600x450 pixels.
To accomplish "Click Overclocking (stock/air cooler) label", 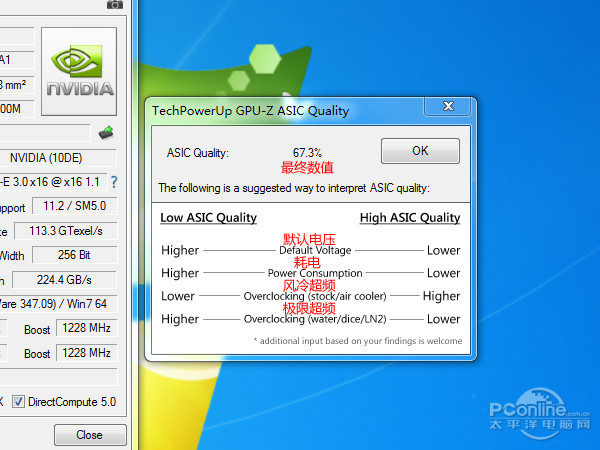I will tap(315, 296).
